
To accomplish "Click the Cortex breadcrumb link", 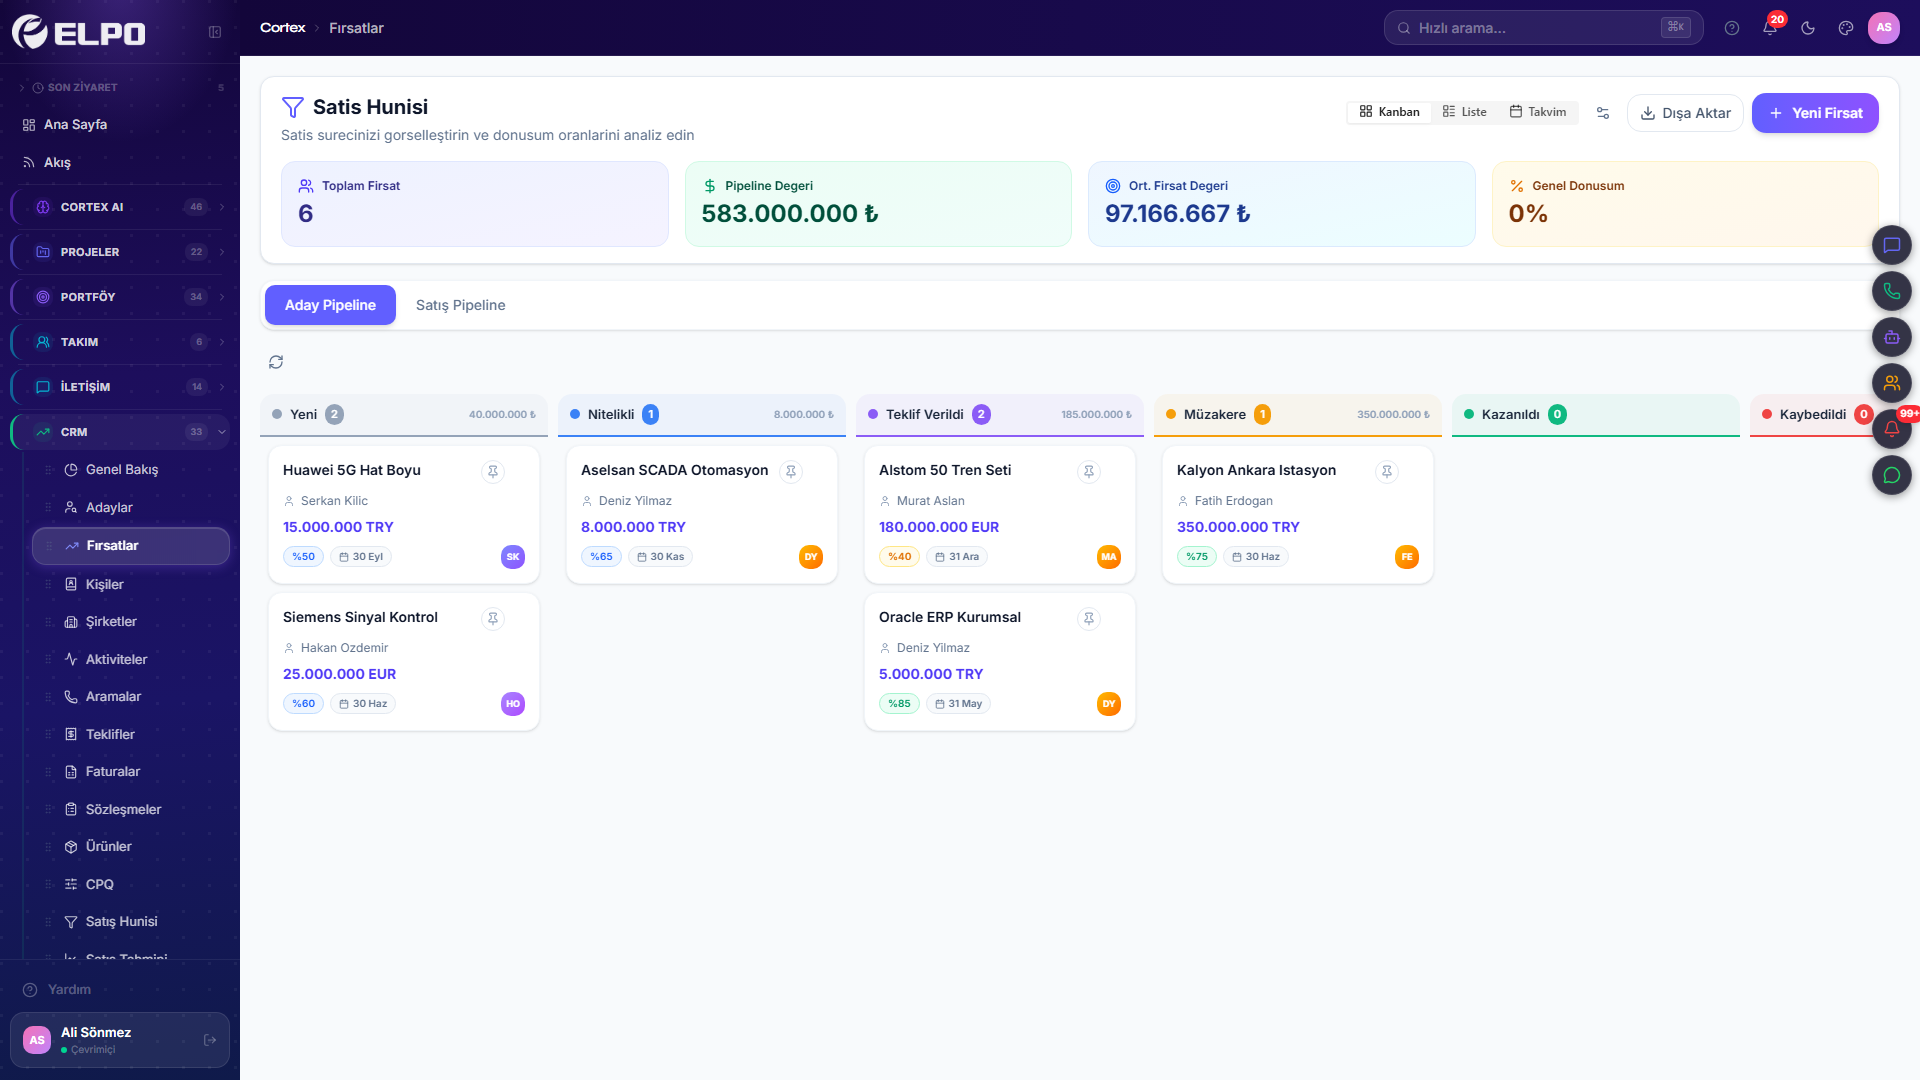I will 282,28.
